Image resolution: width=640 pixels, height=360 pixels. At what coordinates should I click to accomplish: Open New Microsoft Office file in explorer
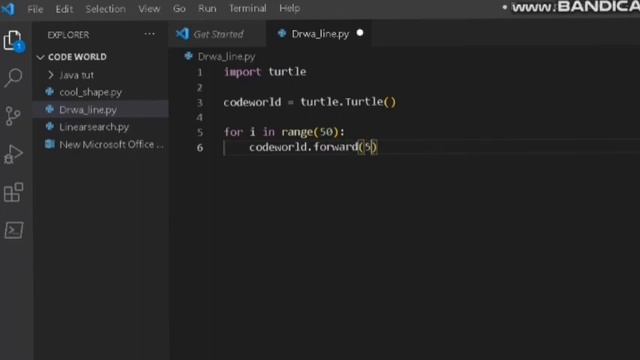pos(111,144)
